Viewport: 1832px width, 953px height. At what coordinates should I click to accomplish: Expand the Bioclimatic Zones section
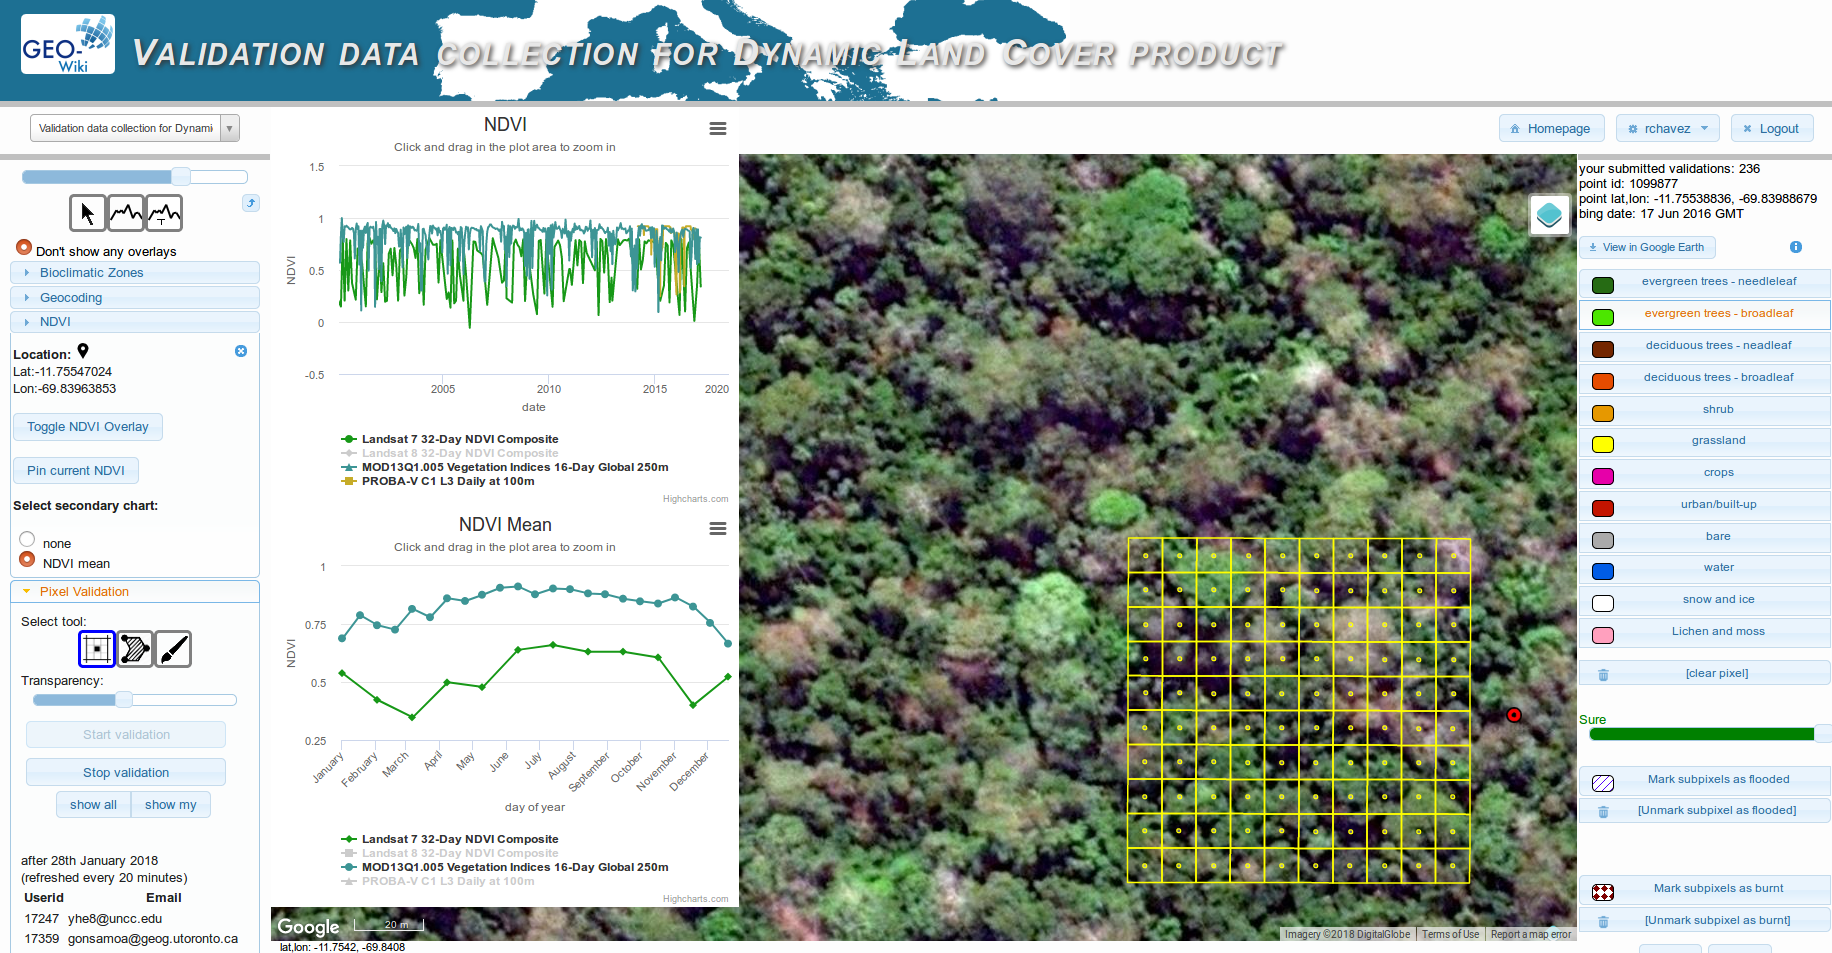click(91, 273)
